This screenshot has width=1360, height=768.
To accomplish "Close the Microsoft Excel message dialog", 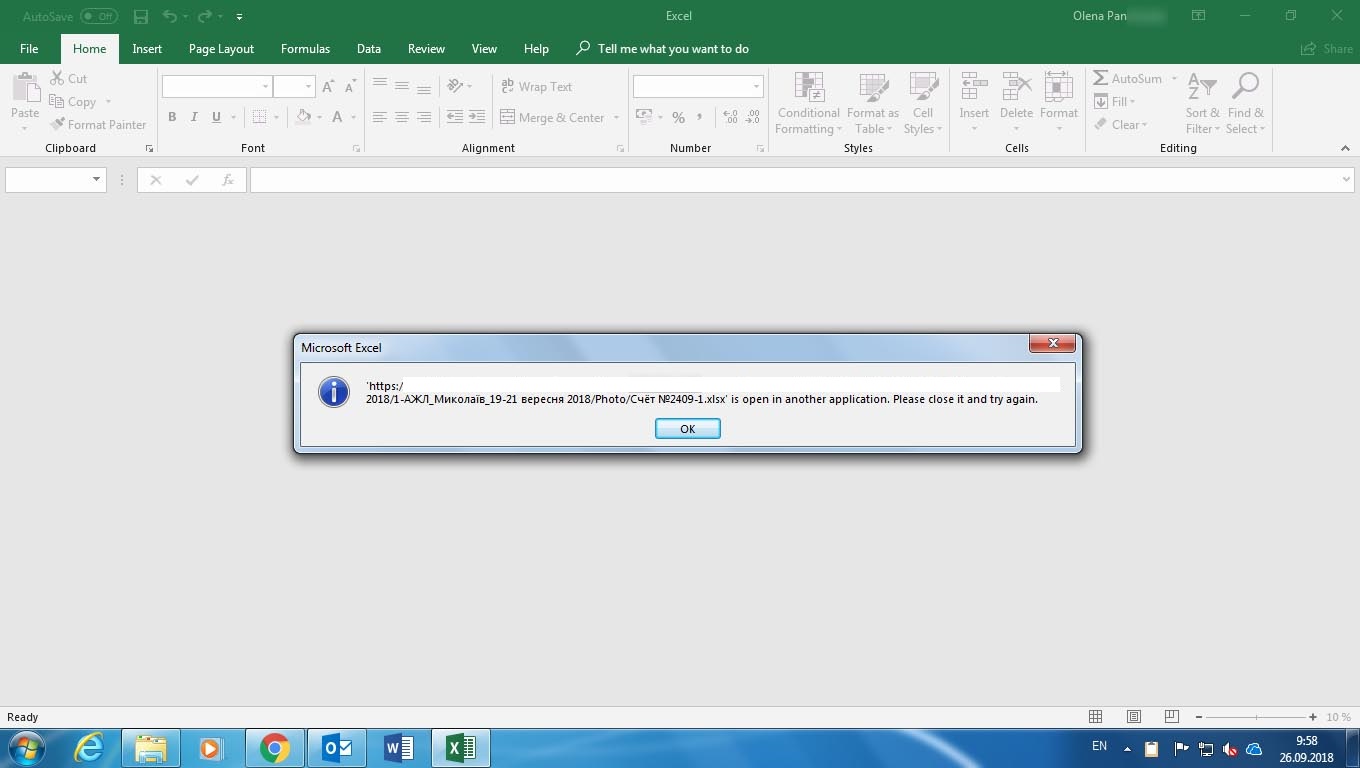I will [1052, 344].
